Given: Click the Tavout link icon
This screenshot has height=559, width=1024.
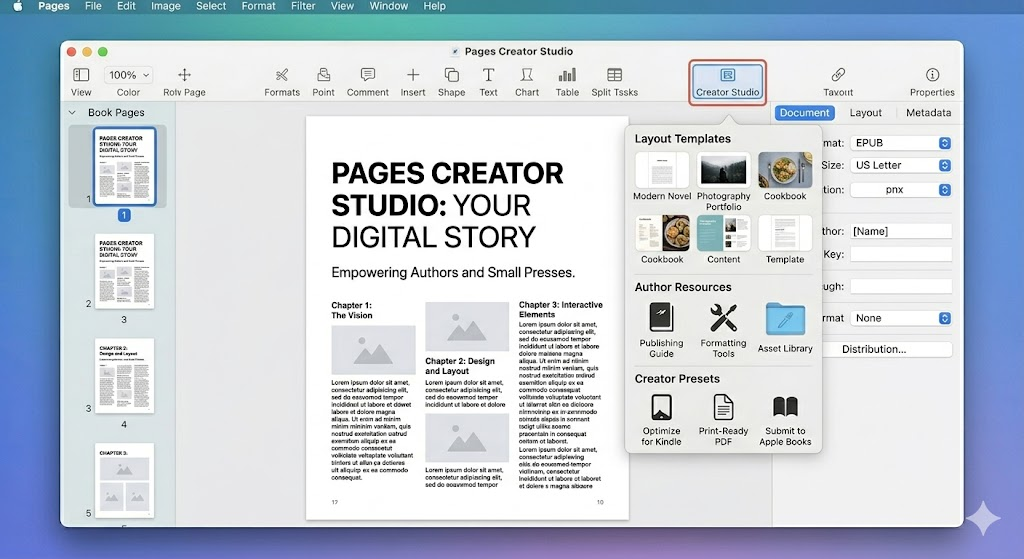Looking at the screenshot, I should coord(838,74).
